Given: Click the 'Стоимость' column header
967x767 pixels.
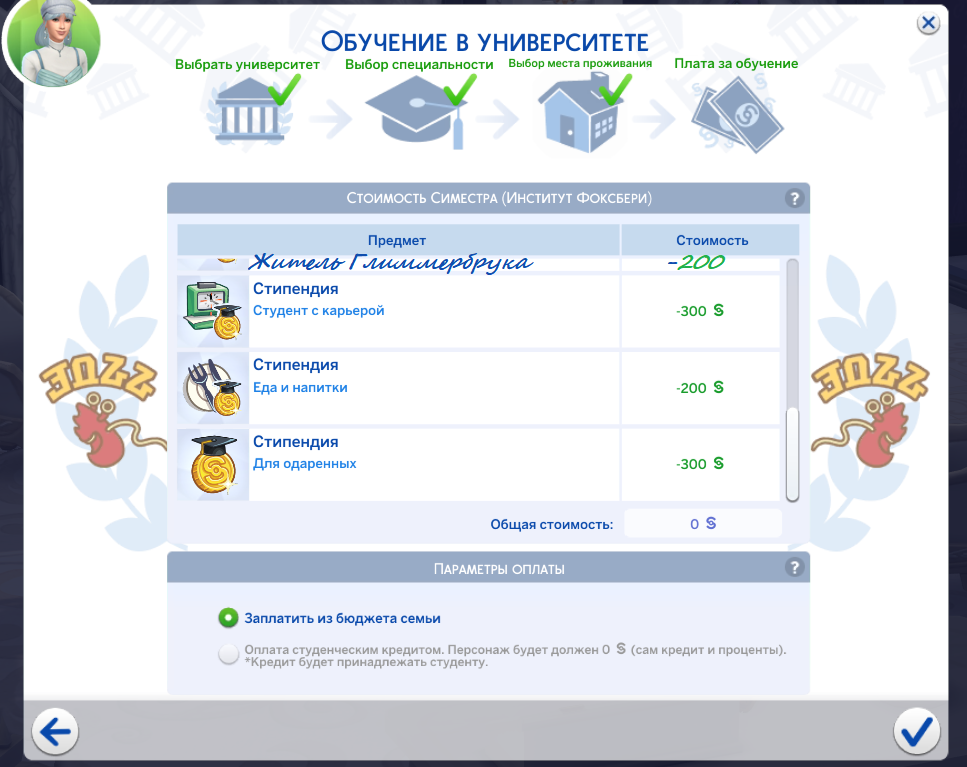Looking at the screenshot, I should 711,240.
